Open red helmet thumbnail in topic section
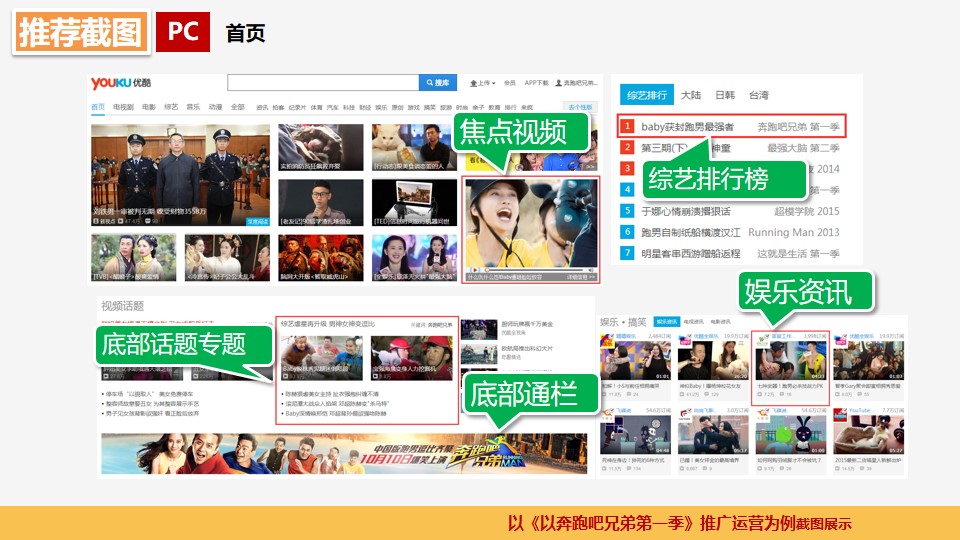Screen dimensions: 960x540 tap(411, 358)
